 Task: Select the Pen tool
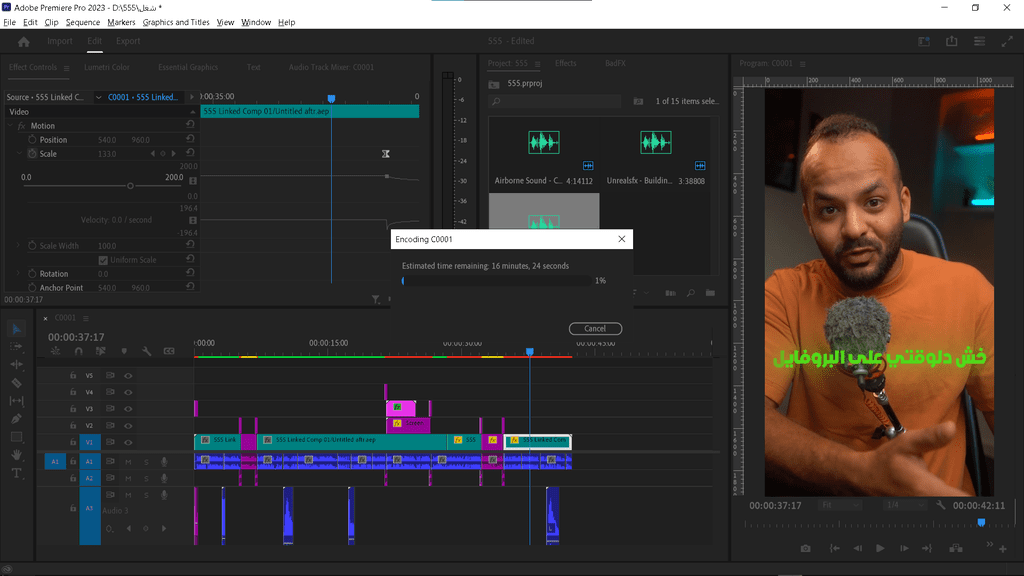(17, 419)
